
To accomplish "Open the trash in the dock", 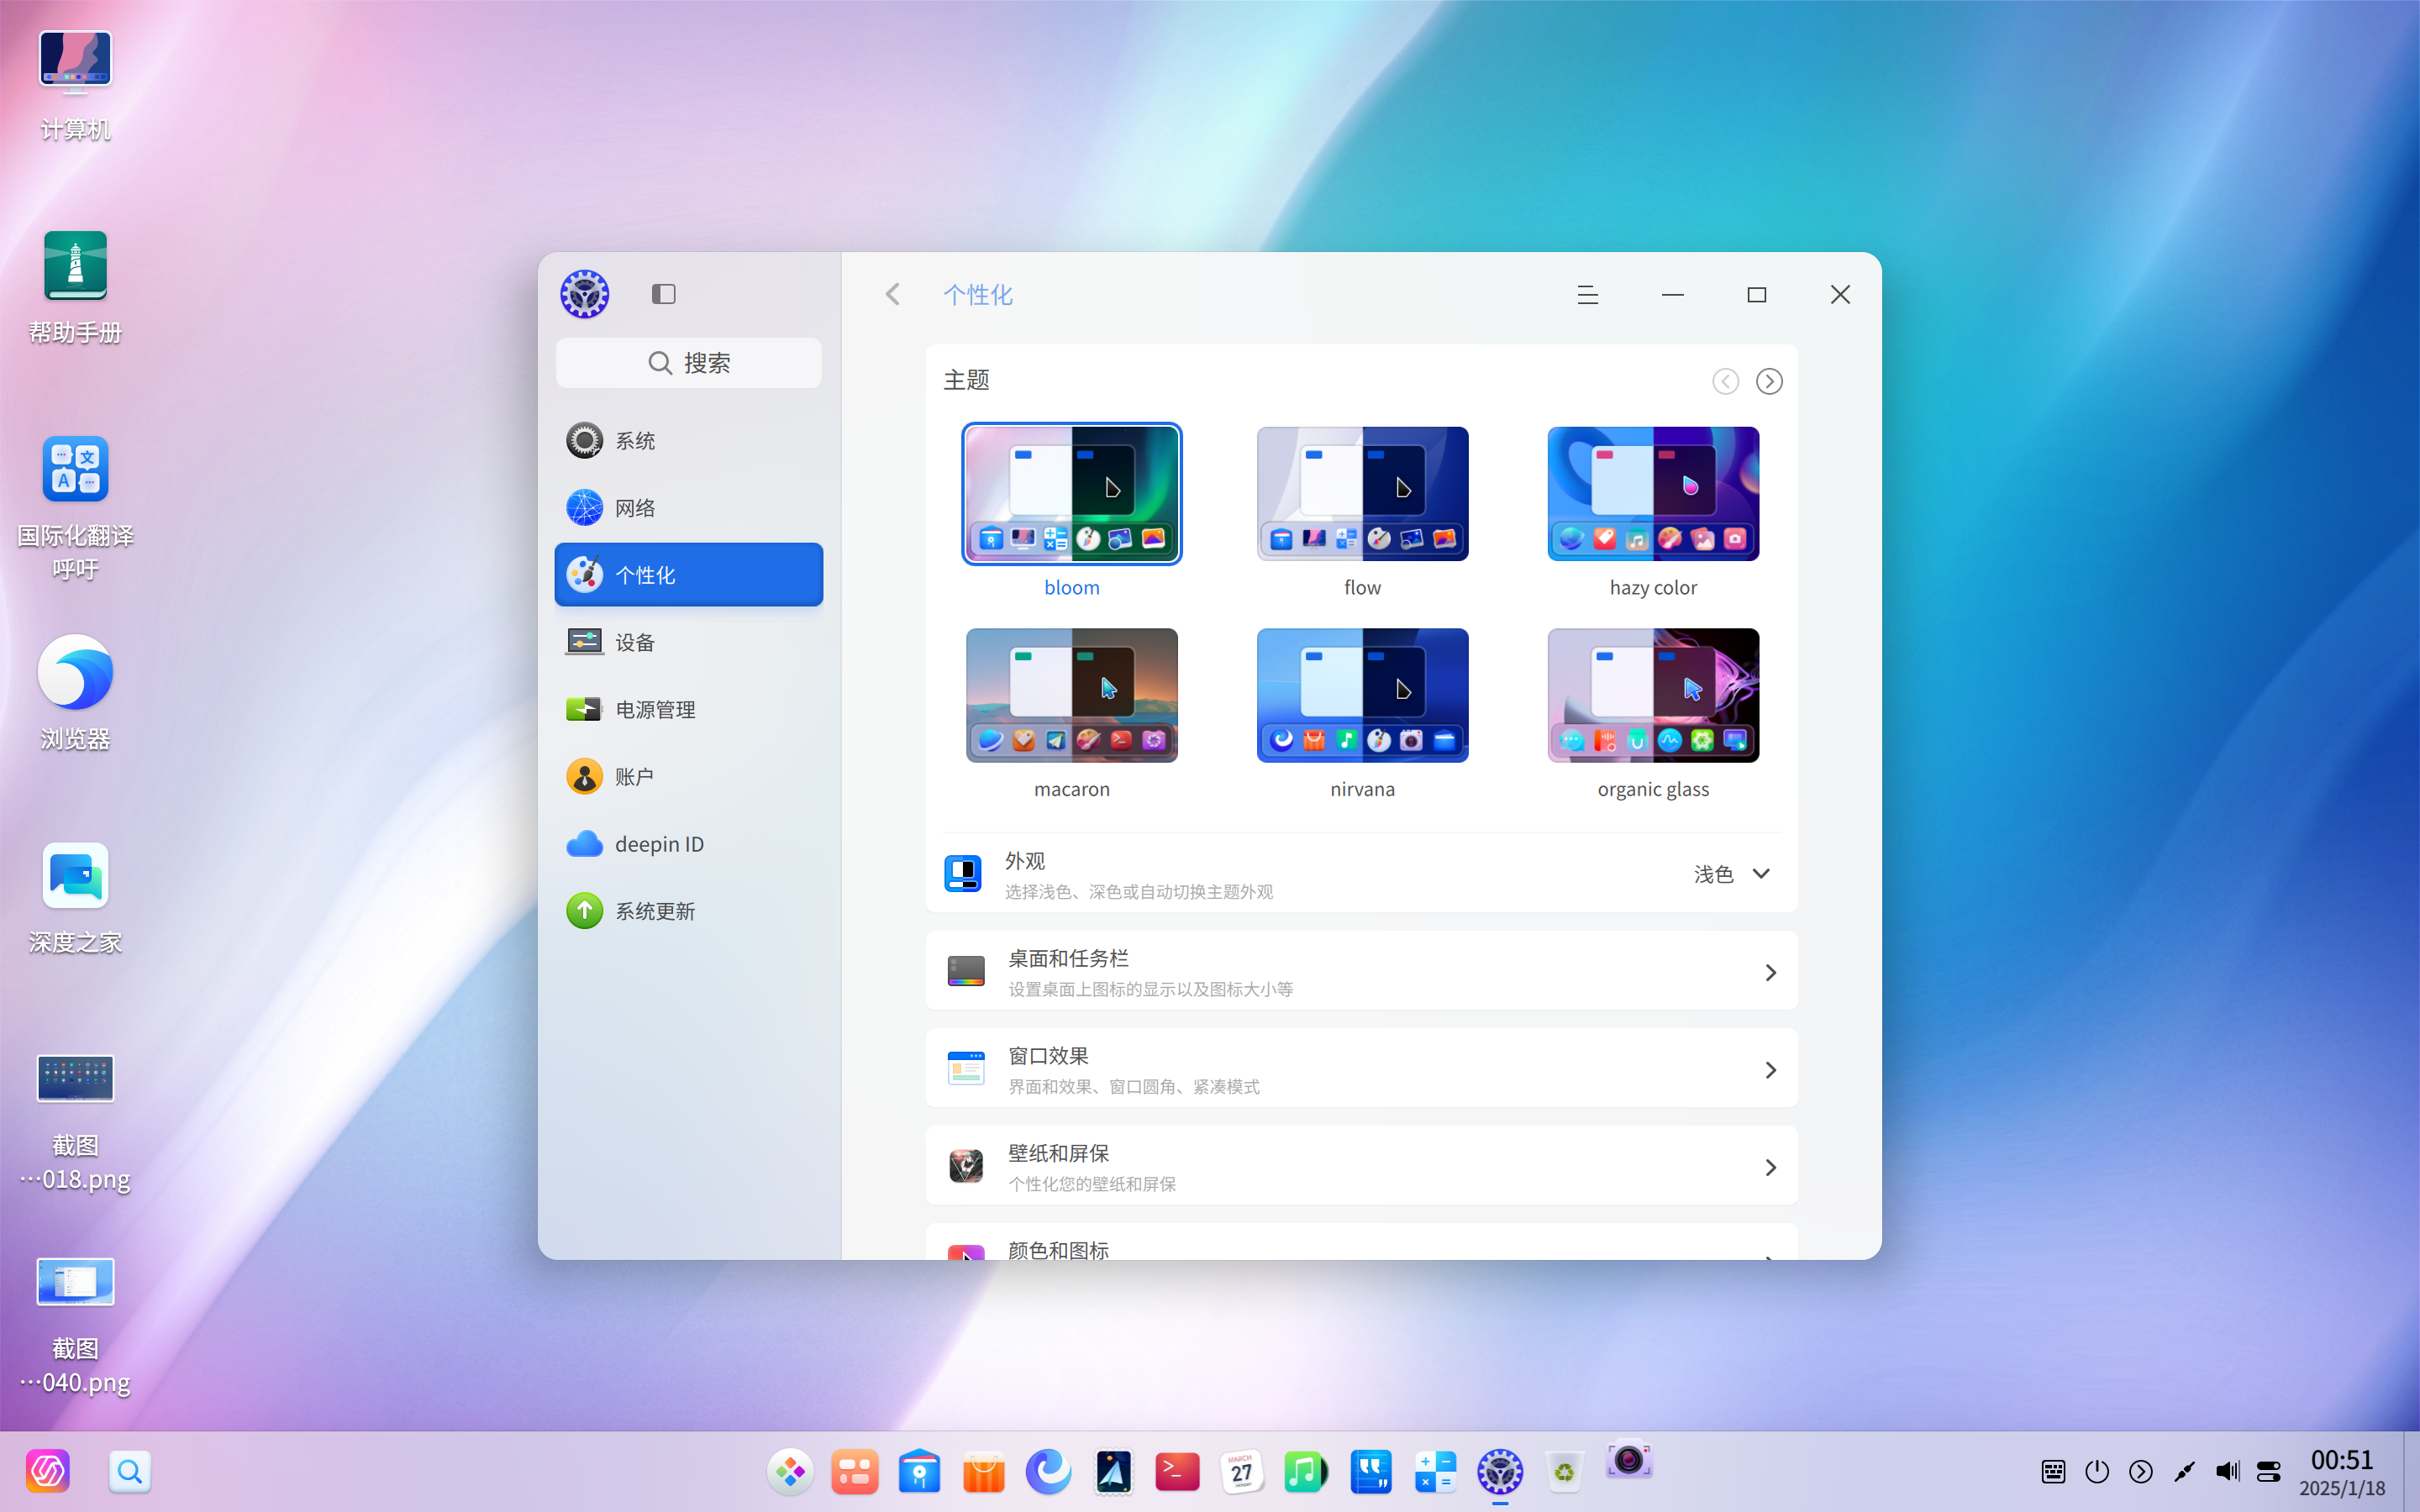I will (1564, 1472).
